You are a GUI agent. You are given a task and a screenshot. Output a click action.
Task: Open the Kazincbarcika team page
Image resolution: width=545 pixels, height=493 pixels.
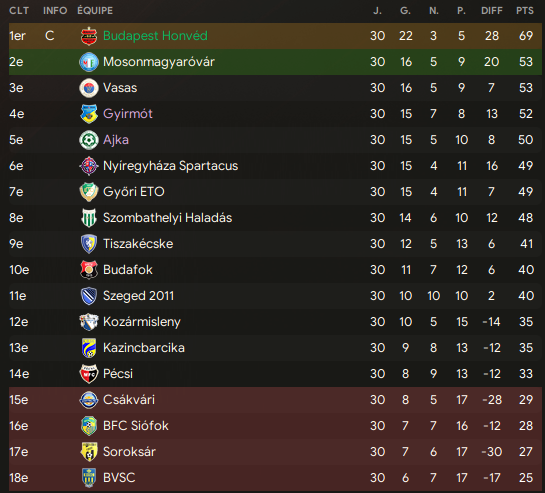click(x=144, y=348)
